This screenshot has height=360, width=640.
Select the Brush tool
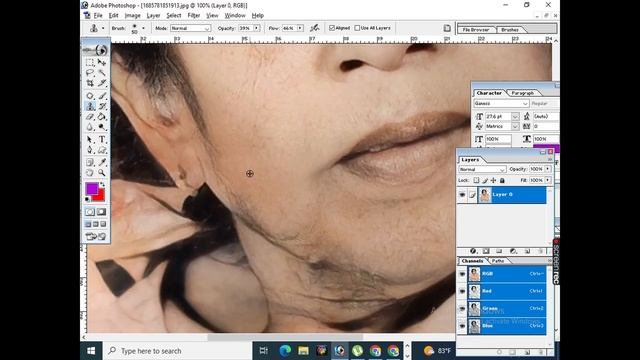click(x=102, y=96)
